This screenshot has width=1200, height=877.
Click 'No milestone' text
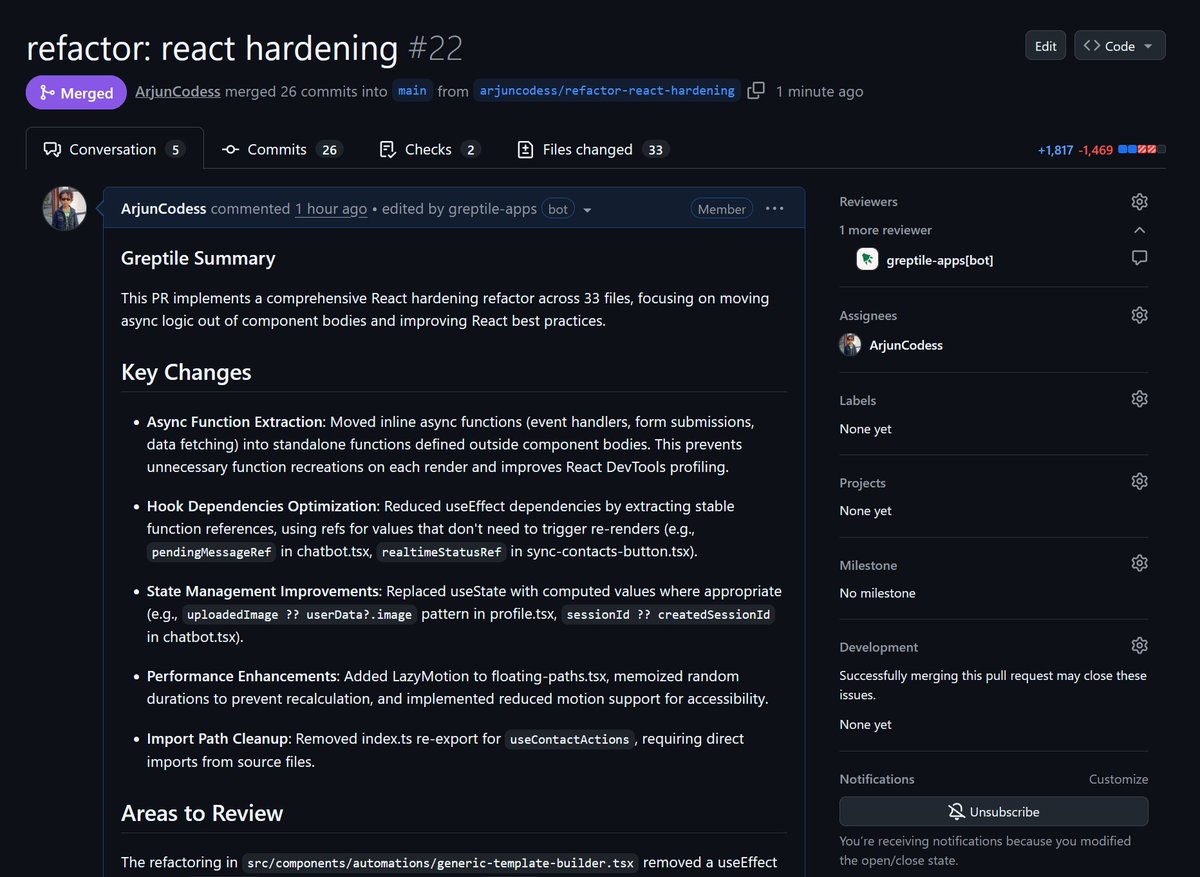[x=877, y=593]
